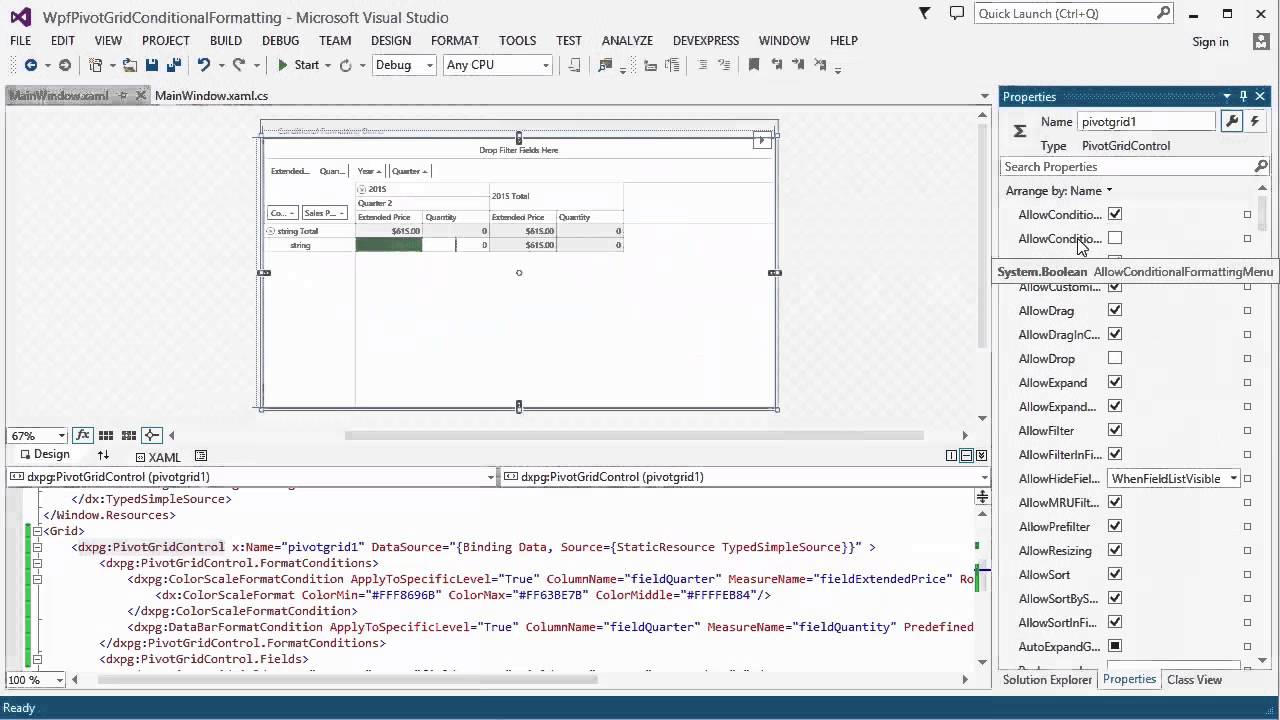
Task: Toggle a bookmark using the bookmark toolbar icon
Action: click(754, 65)
